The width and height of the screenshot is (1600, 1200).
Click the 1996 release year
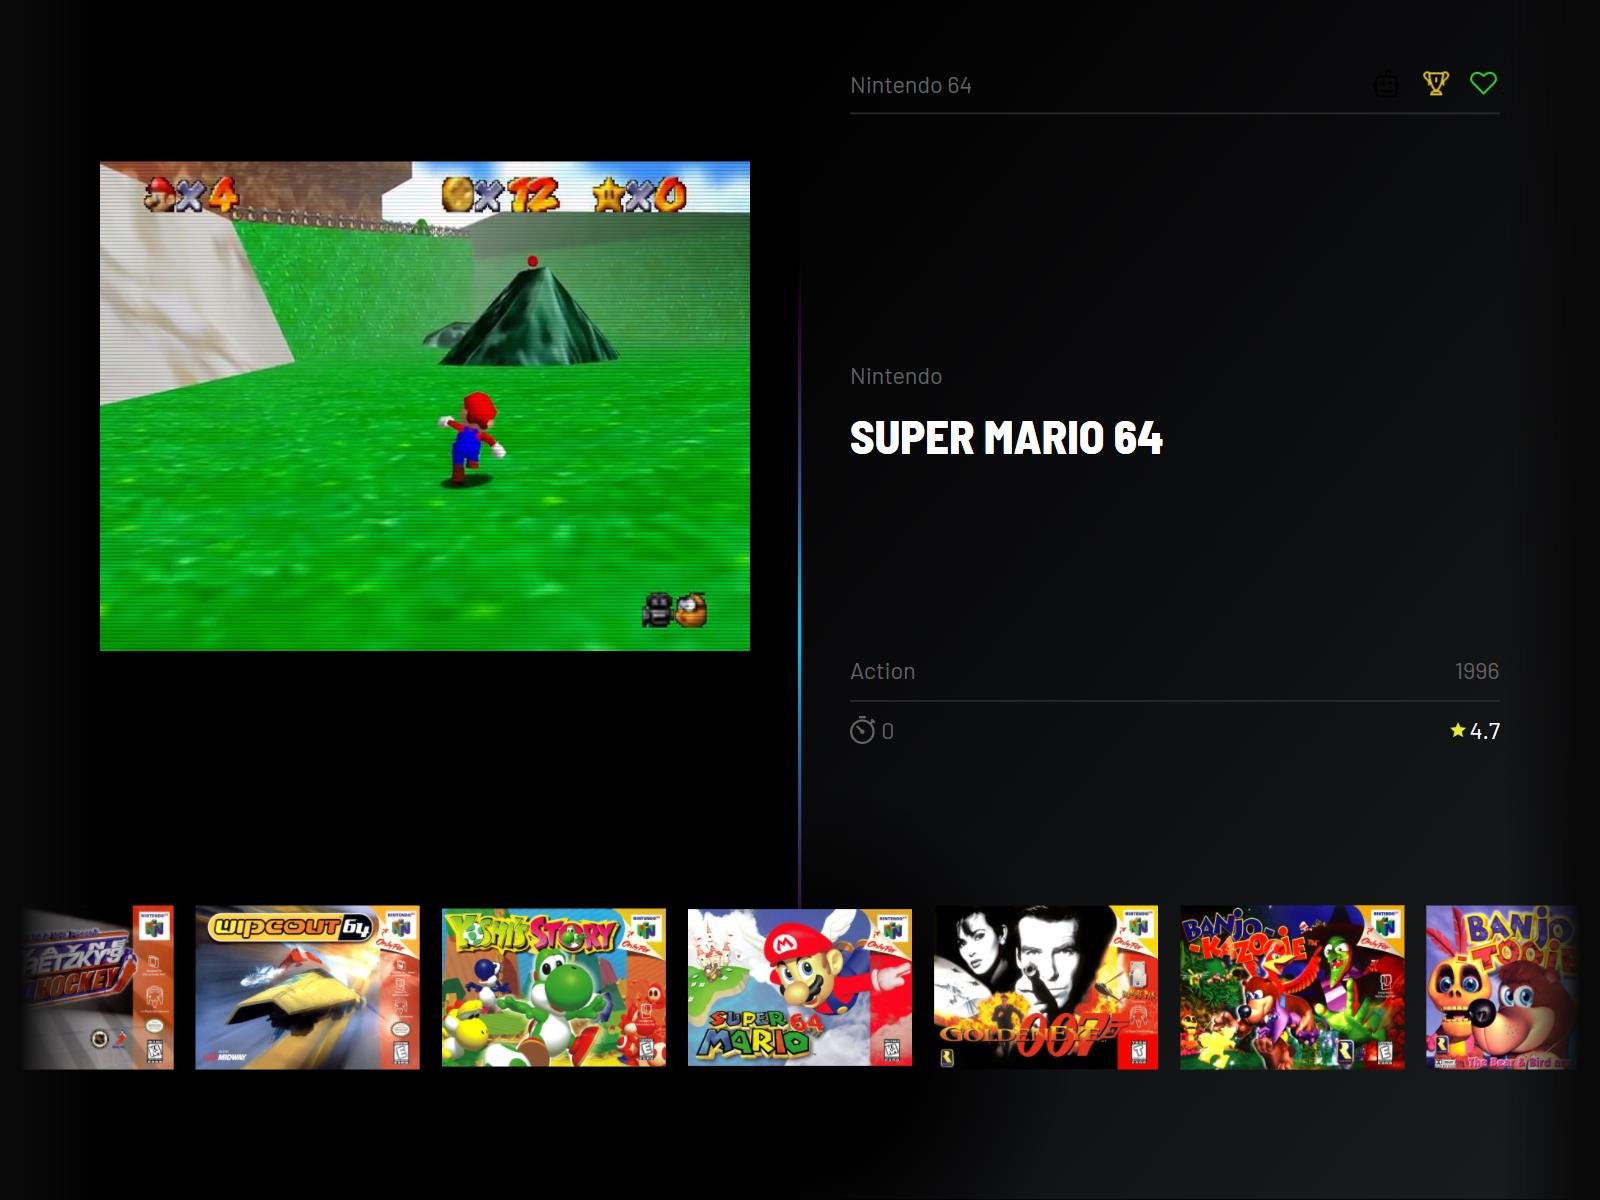[x=1477, y=671]
